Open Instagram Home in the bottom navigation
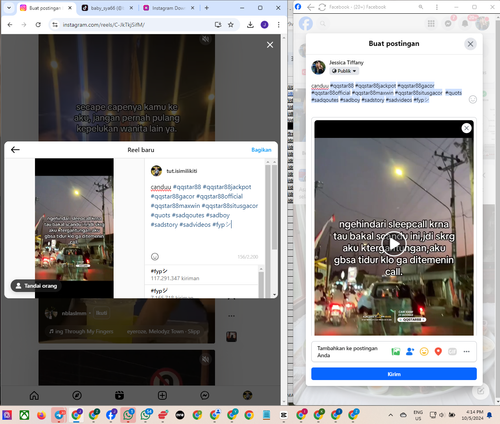 [34, 395]
